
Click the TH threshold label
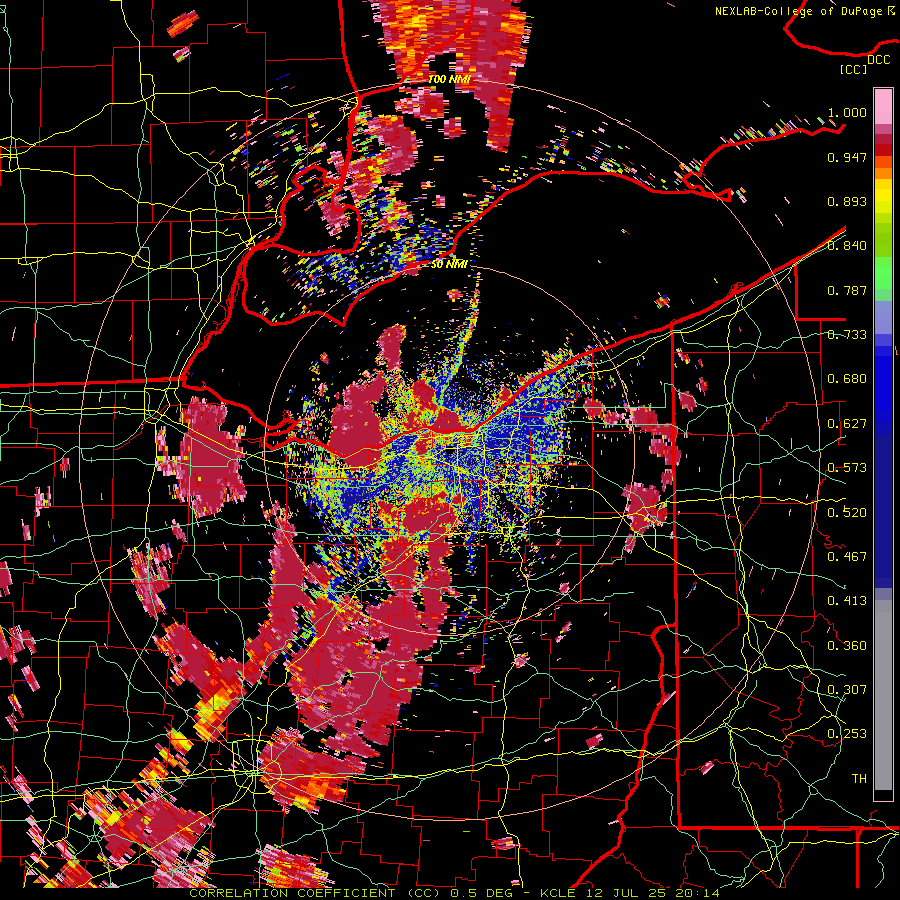[859, 779]
